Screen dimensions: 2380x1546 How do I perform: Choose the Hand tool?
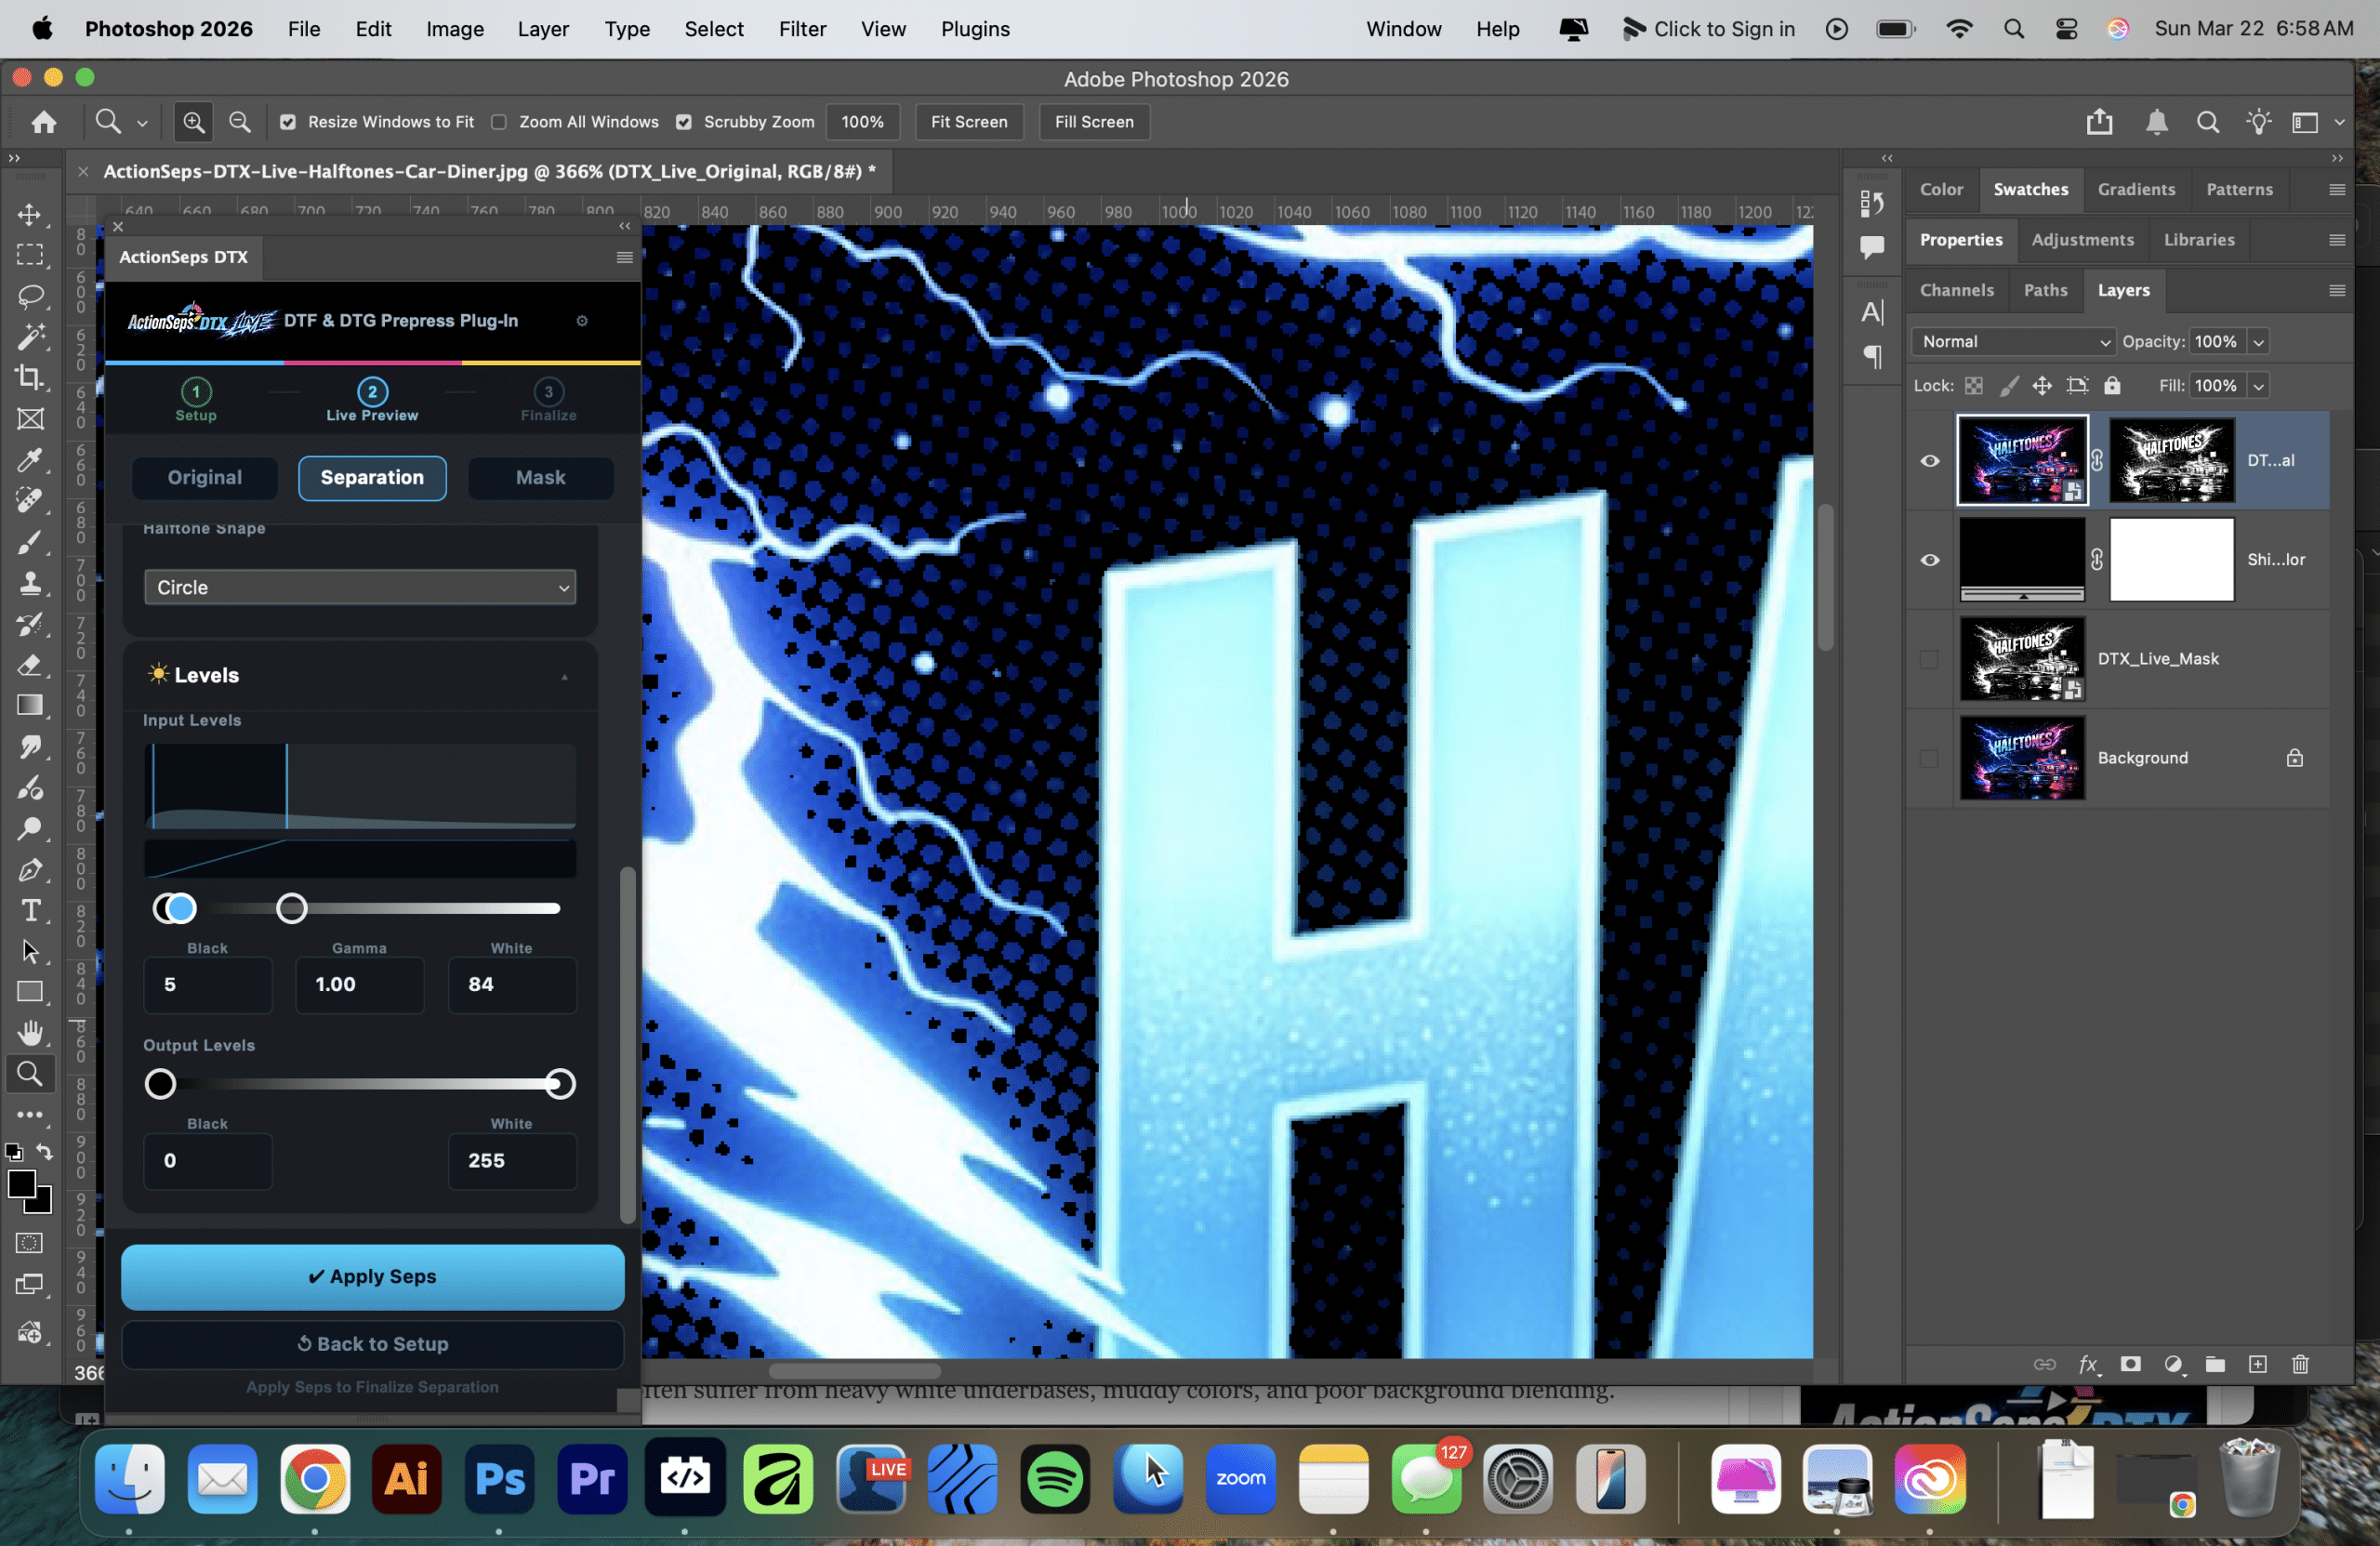click(x=30, y=1032)
